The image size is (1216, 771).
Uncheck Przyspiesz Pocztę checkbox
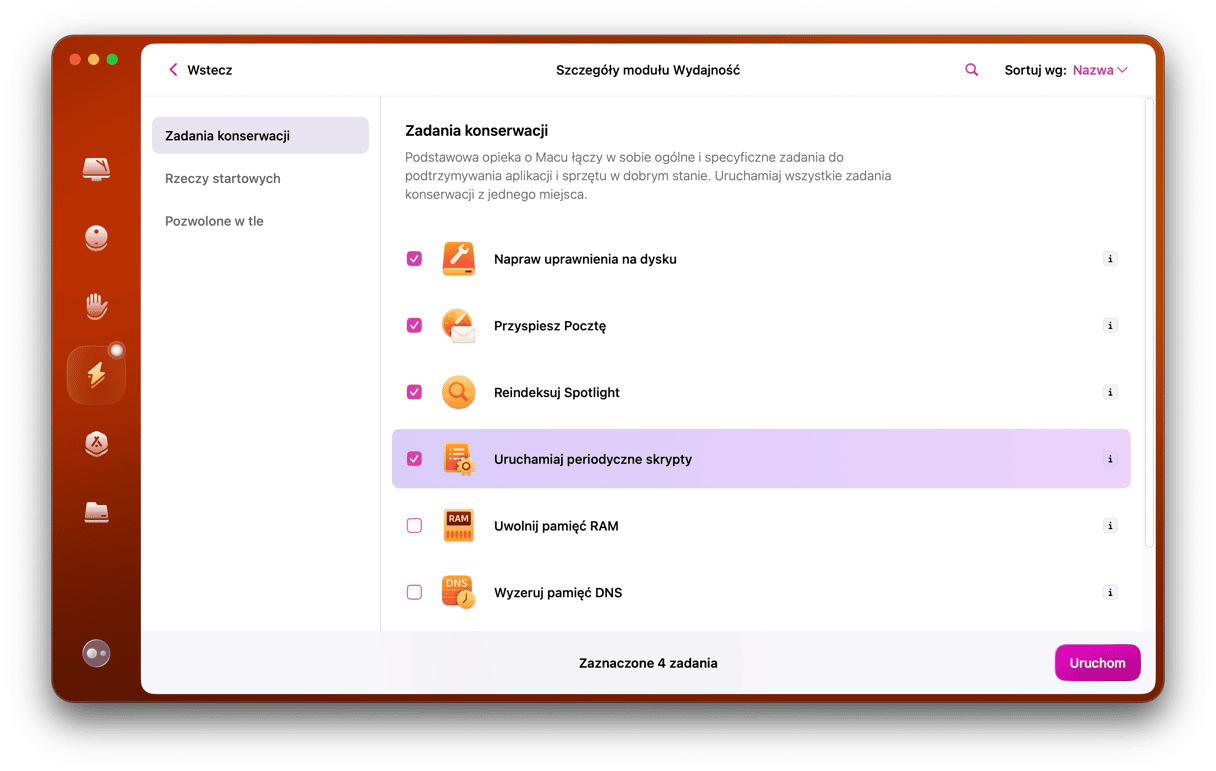(414, 326)
